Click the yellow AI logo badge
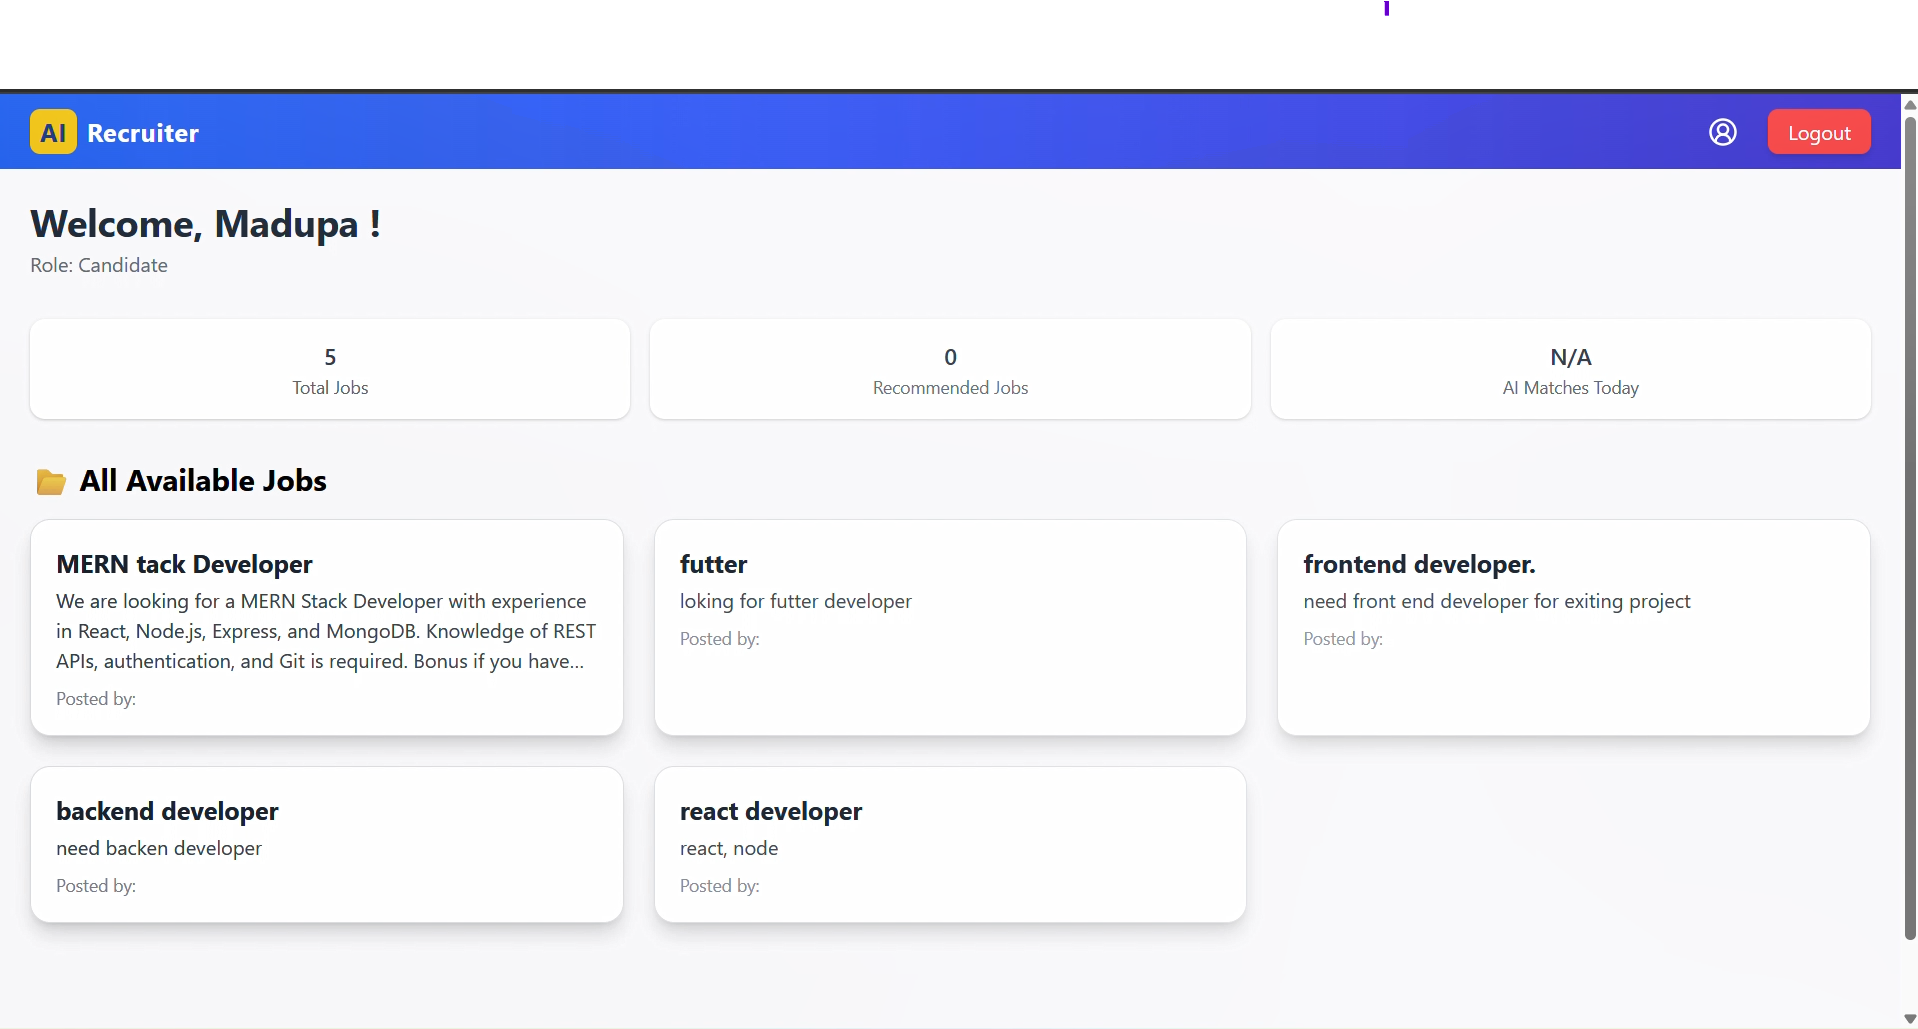1918x1029 pixels. [x=53, y=132]
